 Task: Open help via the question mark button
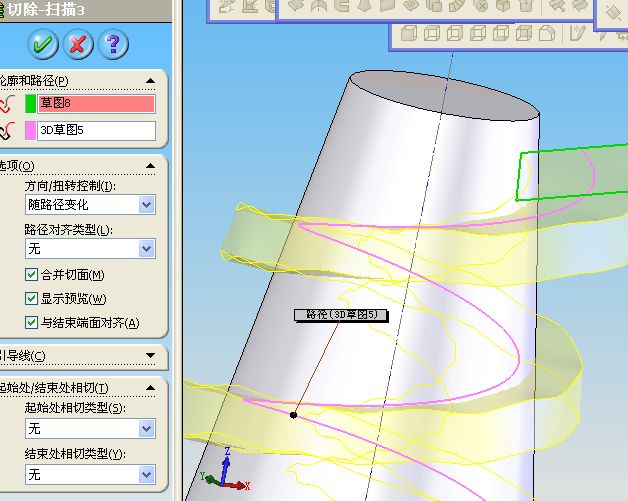click(113, 44)
